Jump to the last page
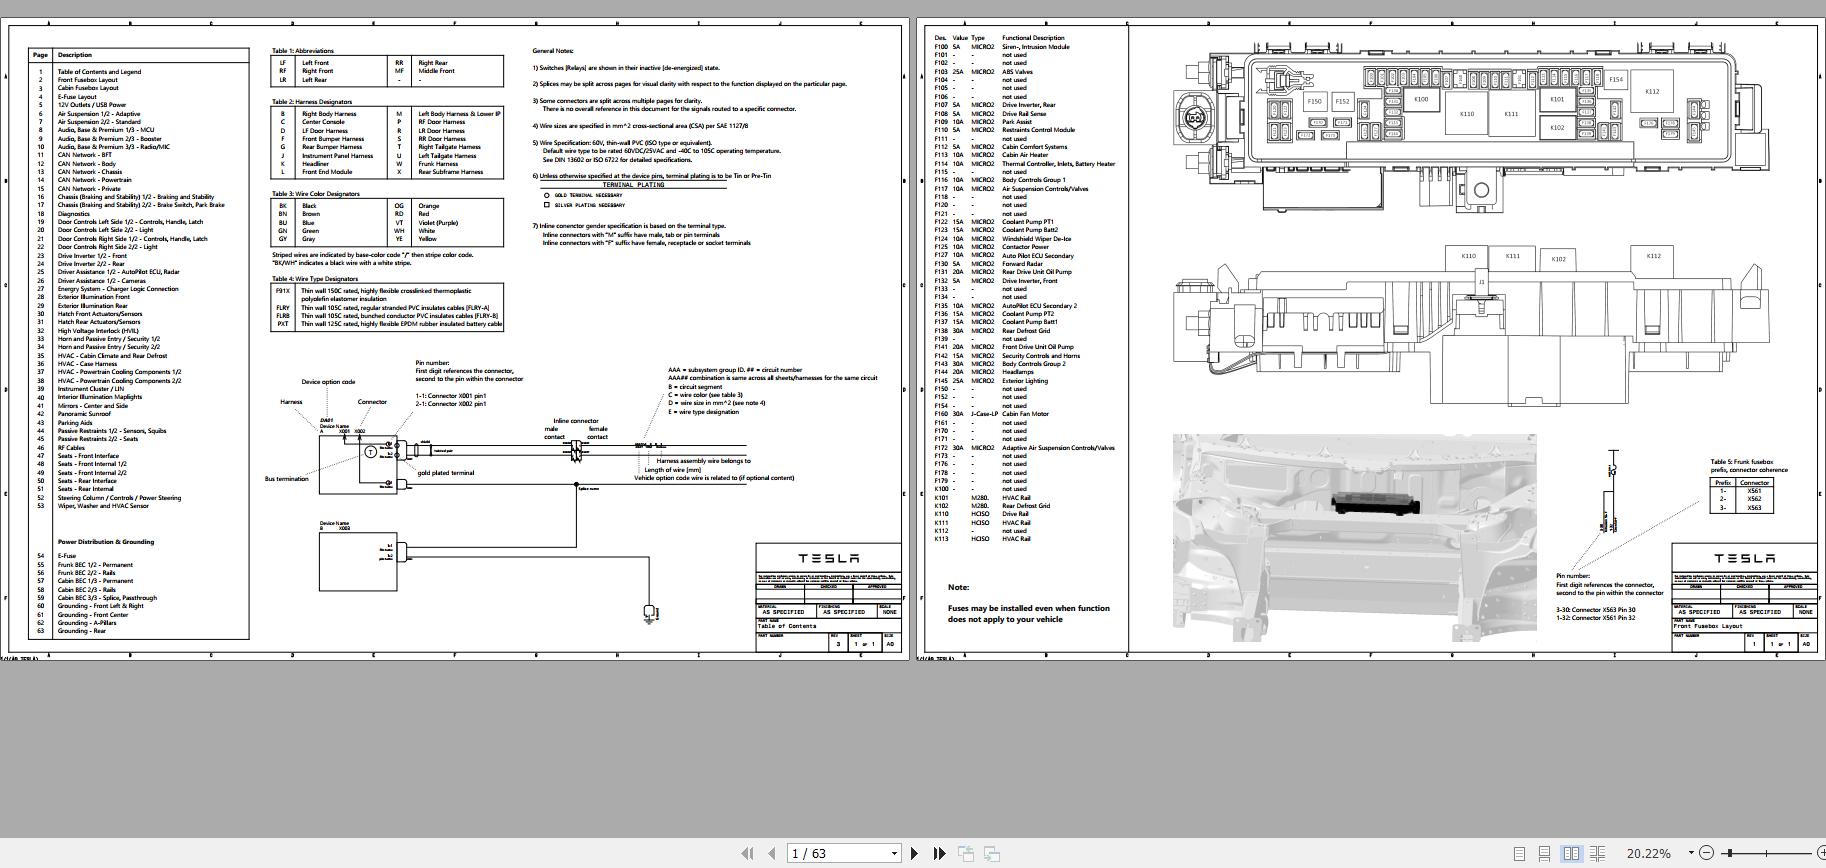The height and width of the screenshot is (868, 1826). tap(939, 853)
